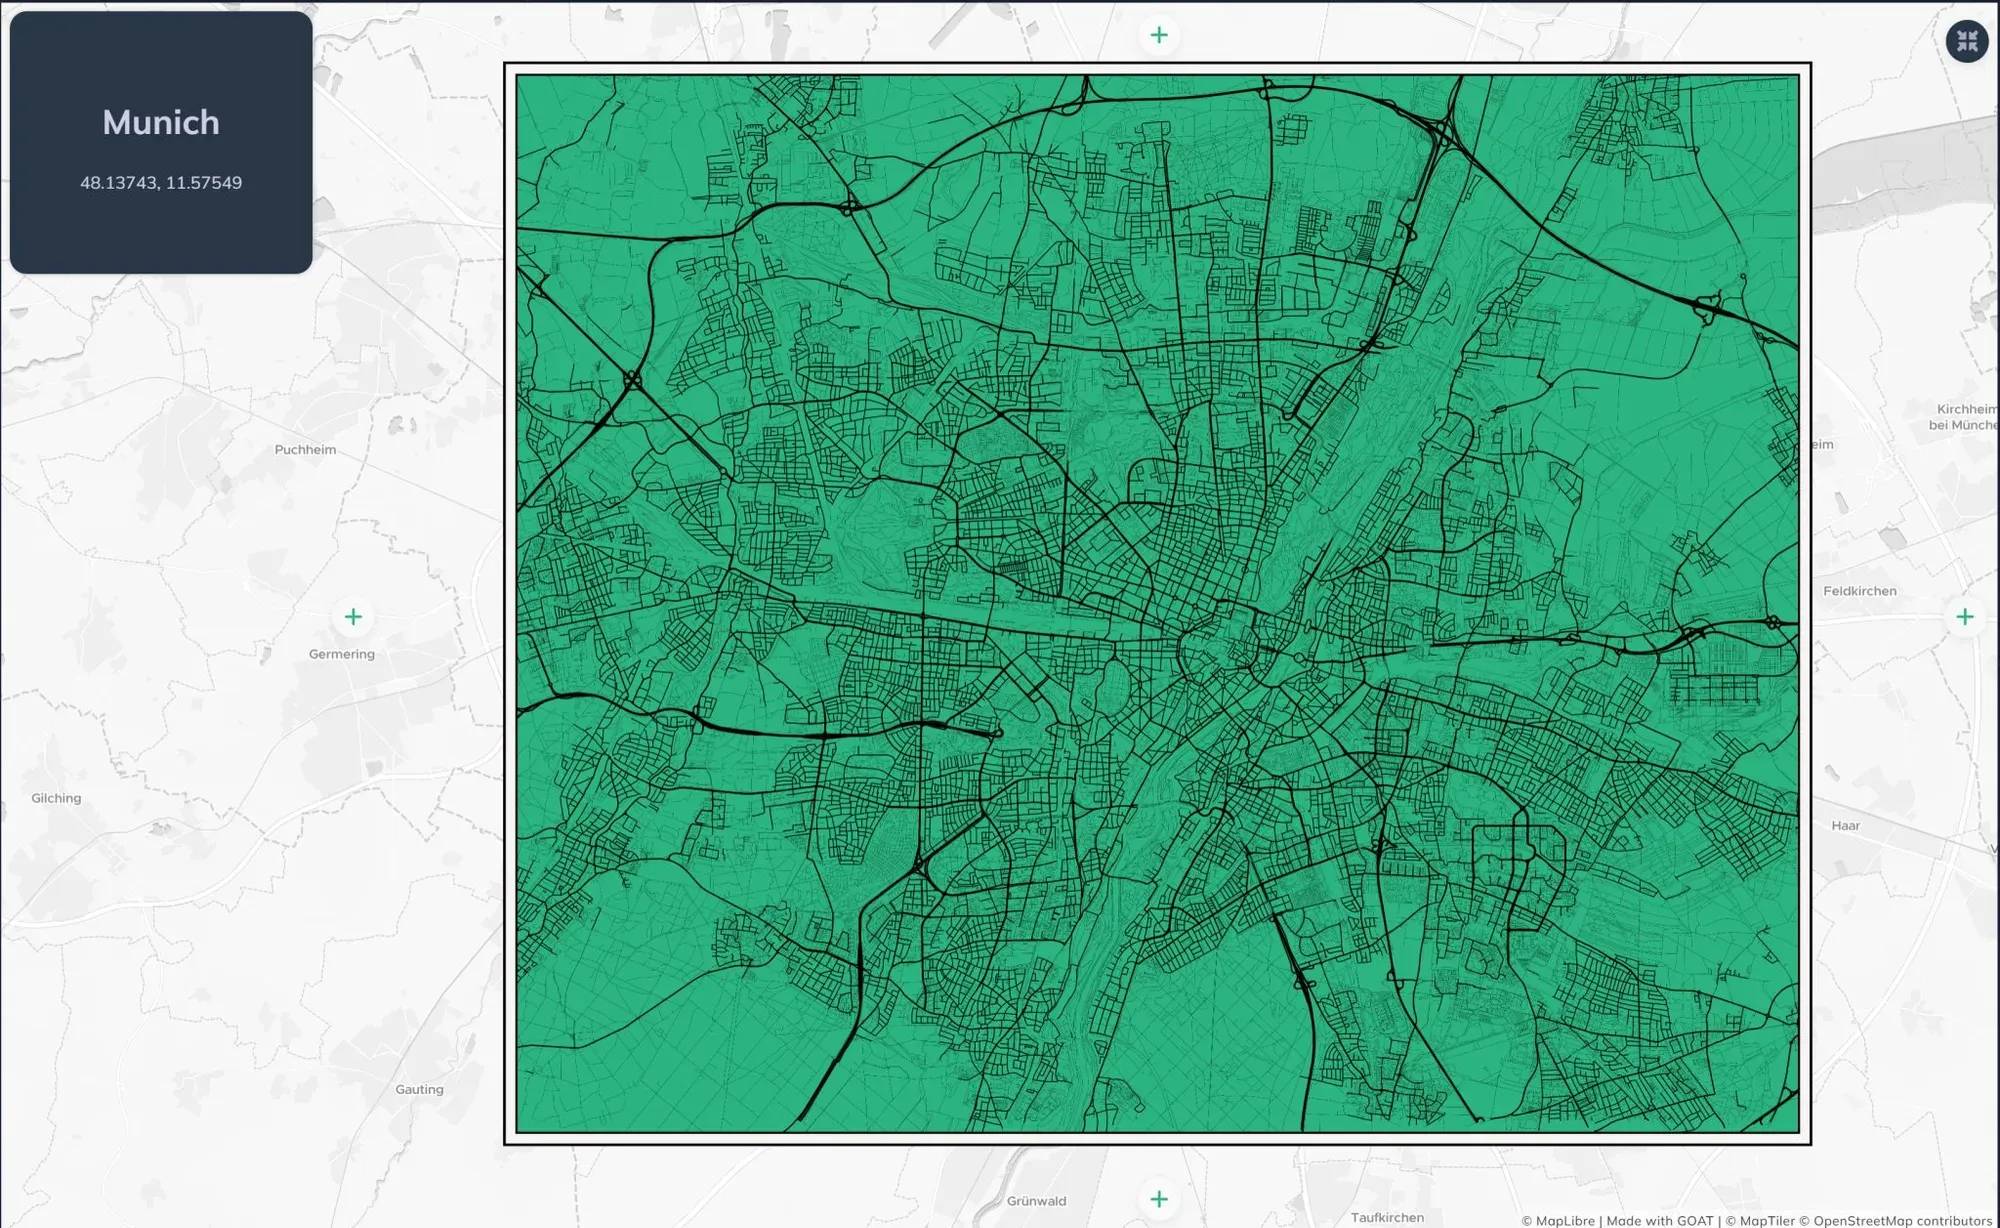
Task: Click the plus icon near Germering
Action: tap(353, 617)
